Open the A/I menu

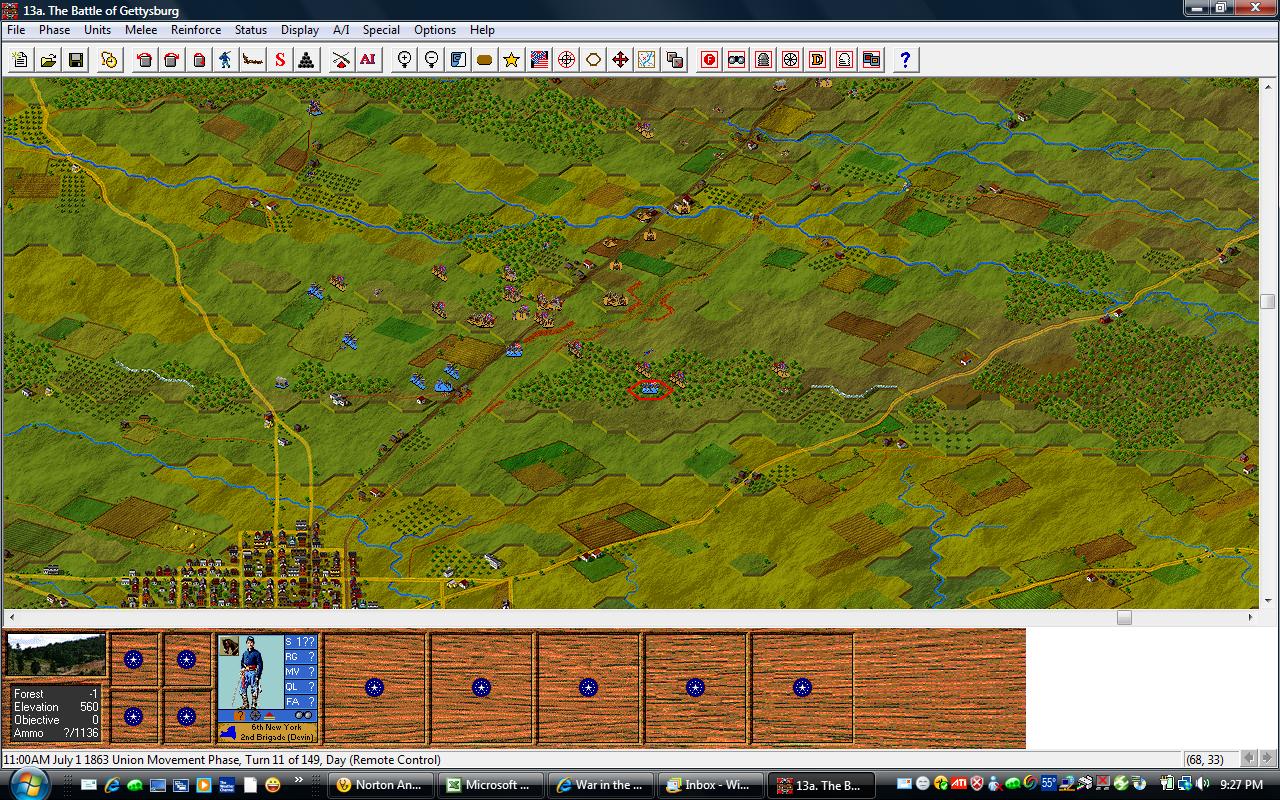341,30
